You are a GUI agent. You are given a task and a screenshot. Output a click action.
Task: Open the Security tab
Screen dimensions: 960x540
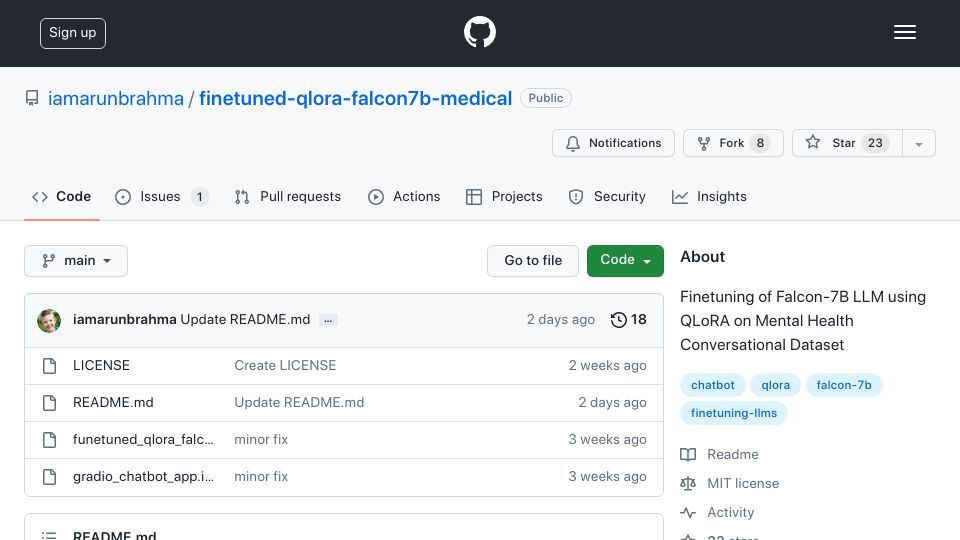click(x=607, y=197)
